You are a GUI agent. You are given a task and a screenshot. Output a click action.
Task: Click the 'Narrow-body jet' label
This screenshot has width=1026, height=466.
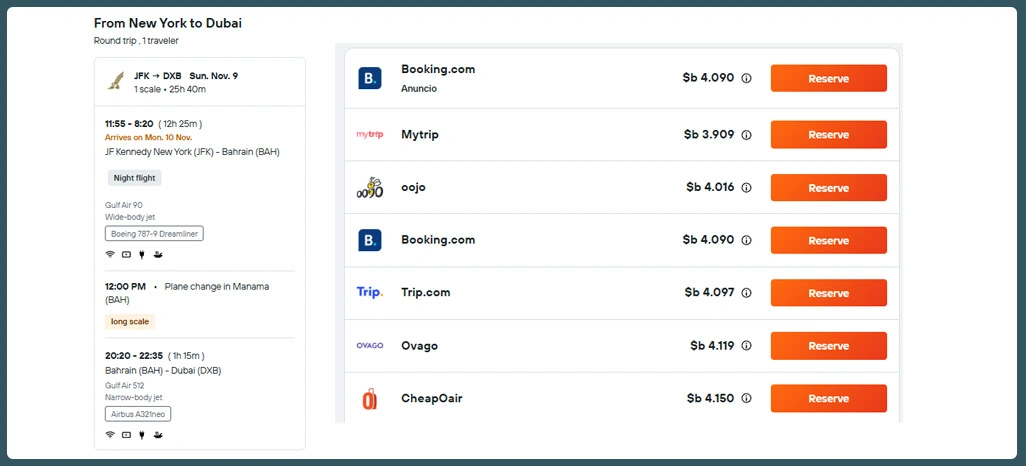pos(133,397)
